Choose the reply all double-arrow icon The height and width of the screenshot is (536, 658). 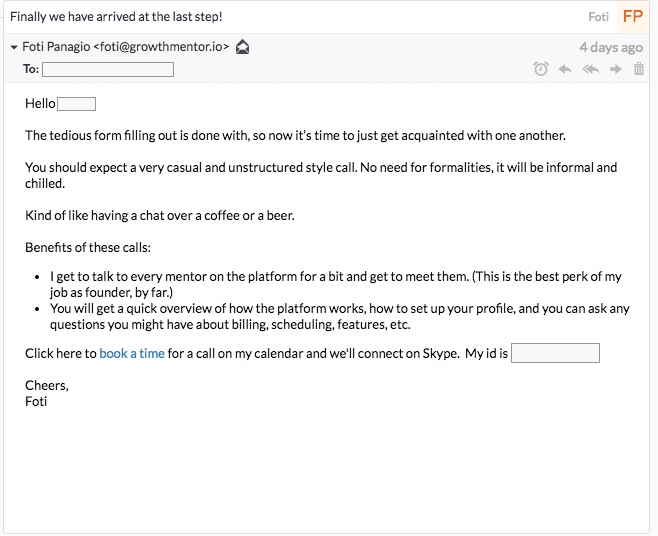pos(590,69)
